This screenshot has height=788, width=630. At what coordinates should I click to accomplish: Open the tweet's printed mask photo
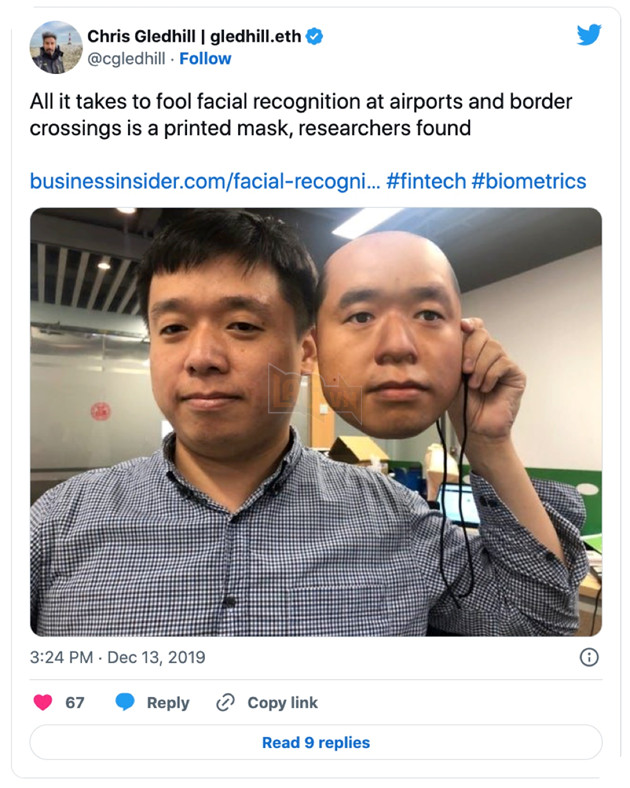316,422
